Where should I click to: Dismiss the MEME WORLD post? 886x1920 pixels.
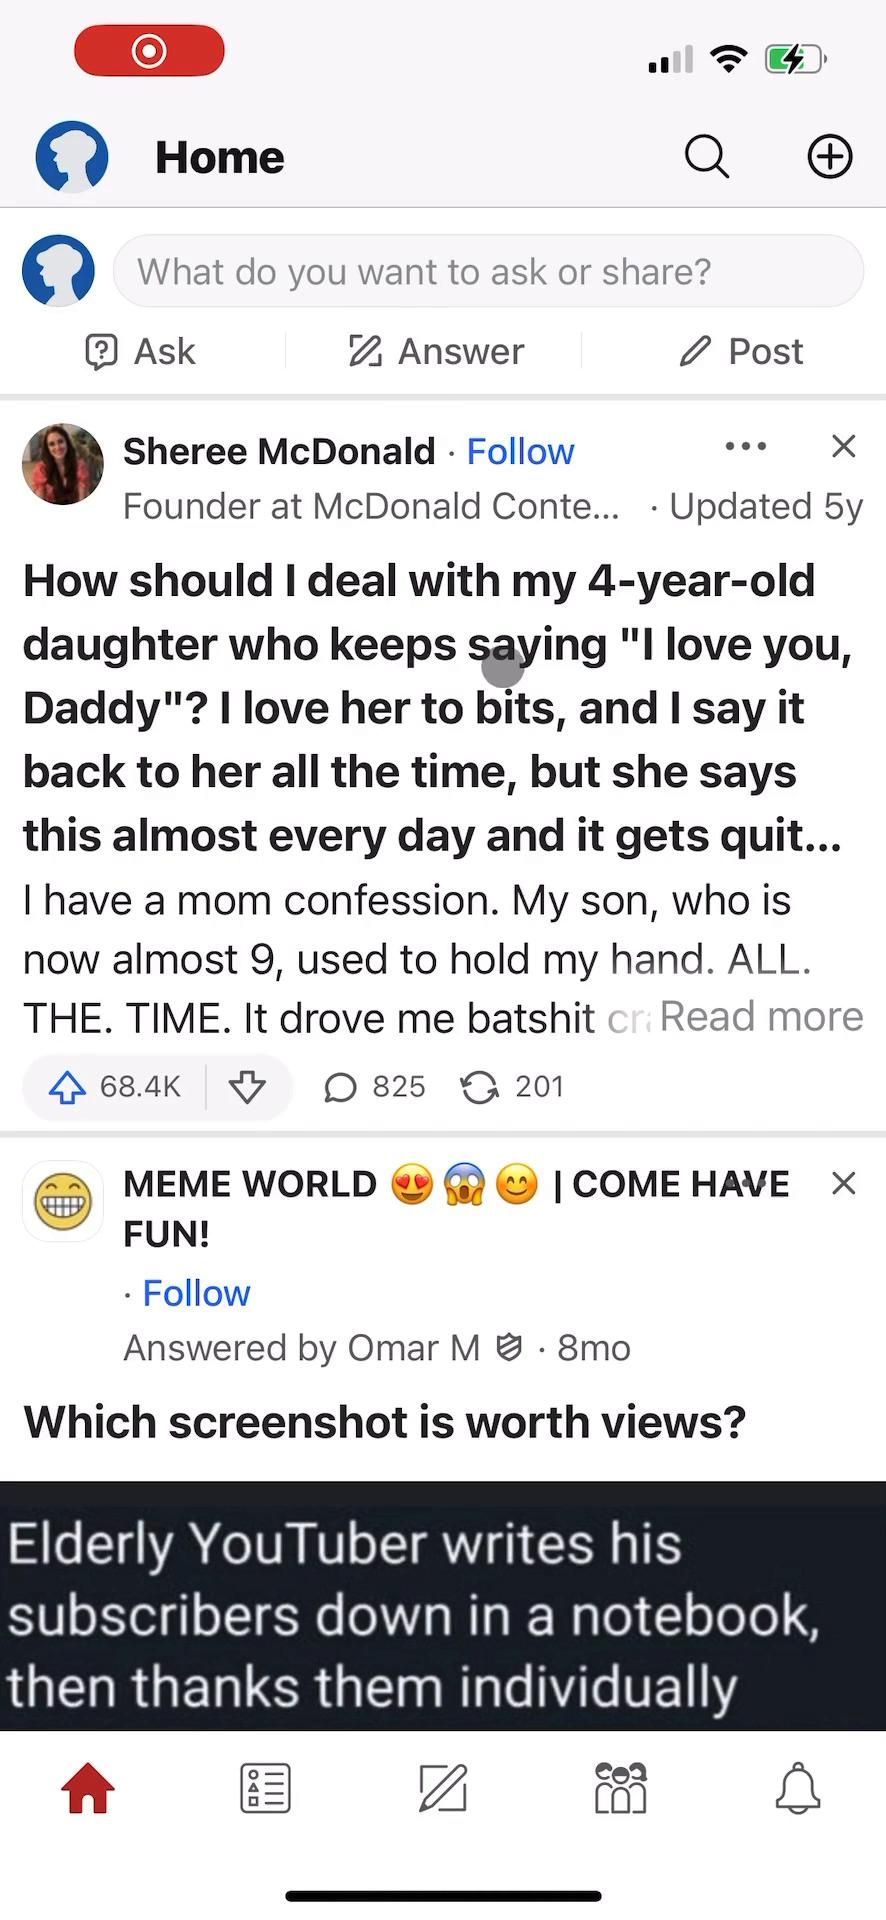point(843,1184)
